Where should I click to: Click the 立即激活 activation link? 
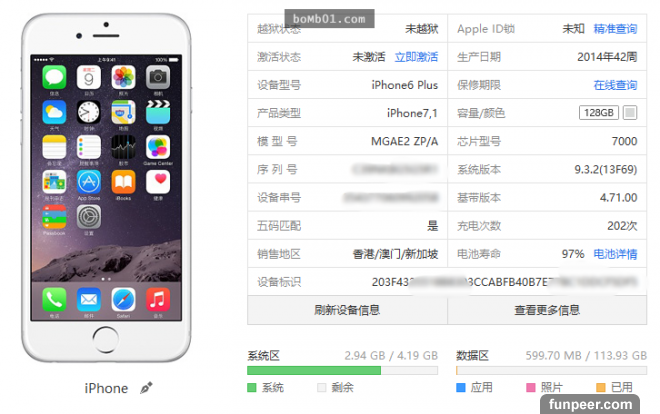click(416, 57)
